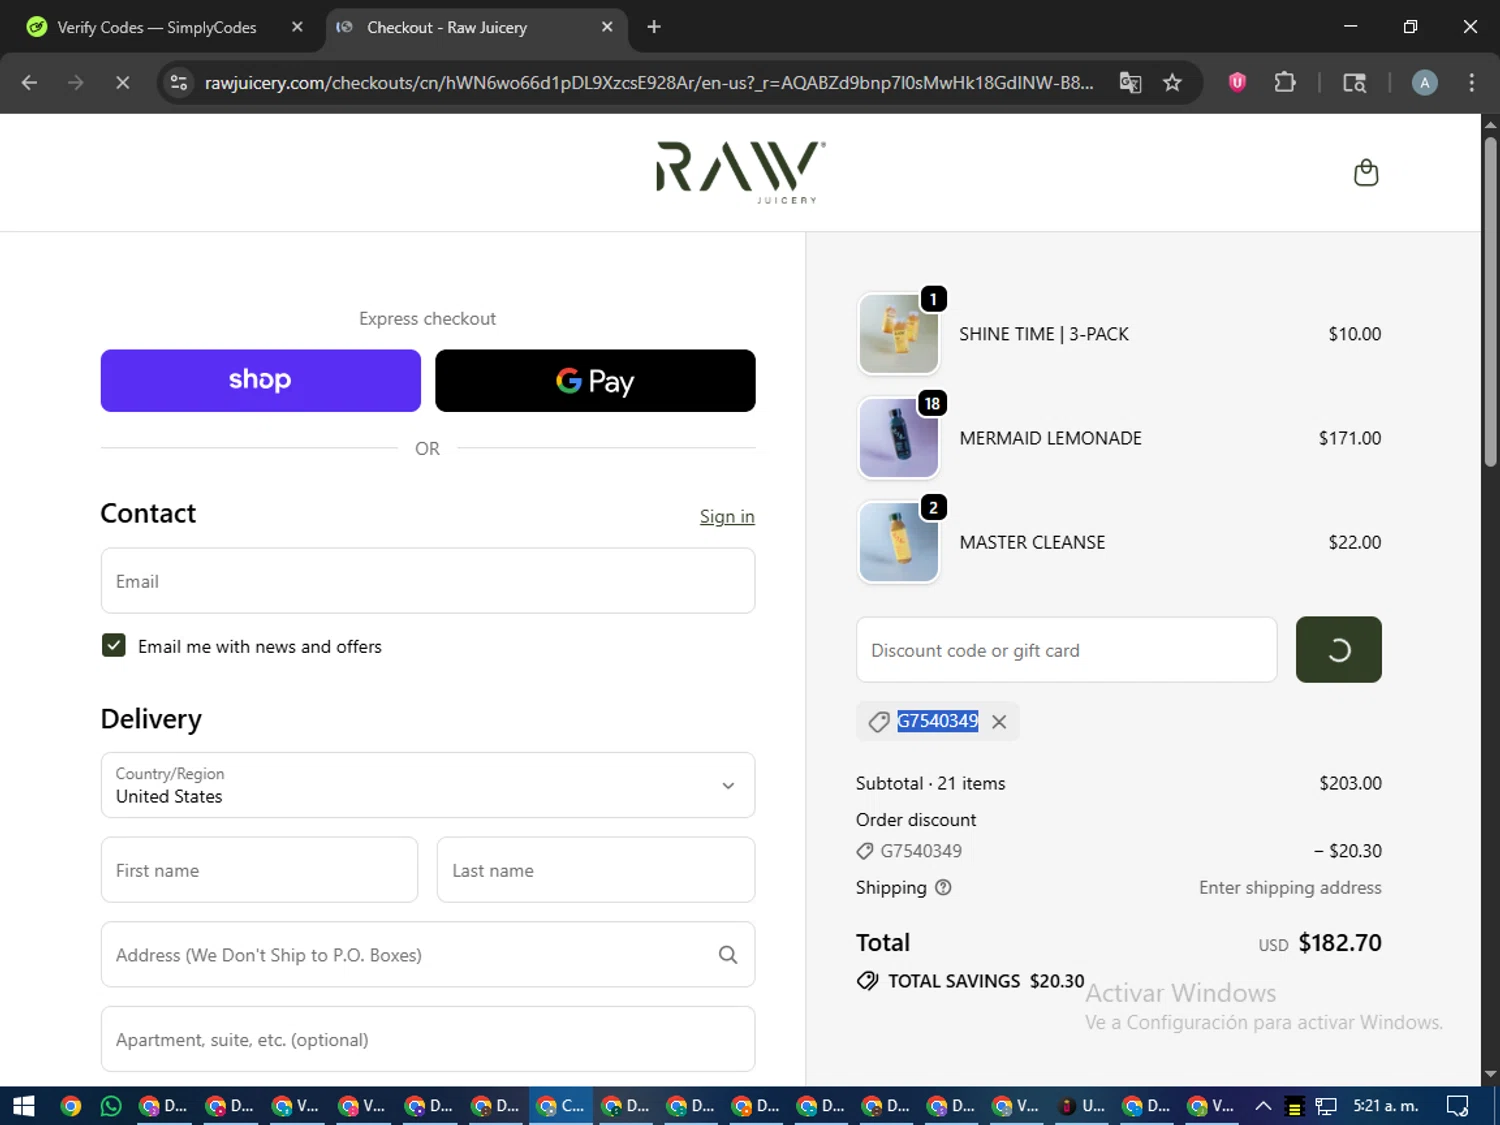Screen dimensions: 1500x1125
Task: Click the network icon in system tray
Action: click(x=1326, y=1106)
